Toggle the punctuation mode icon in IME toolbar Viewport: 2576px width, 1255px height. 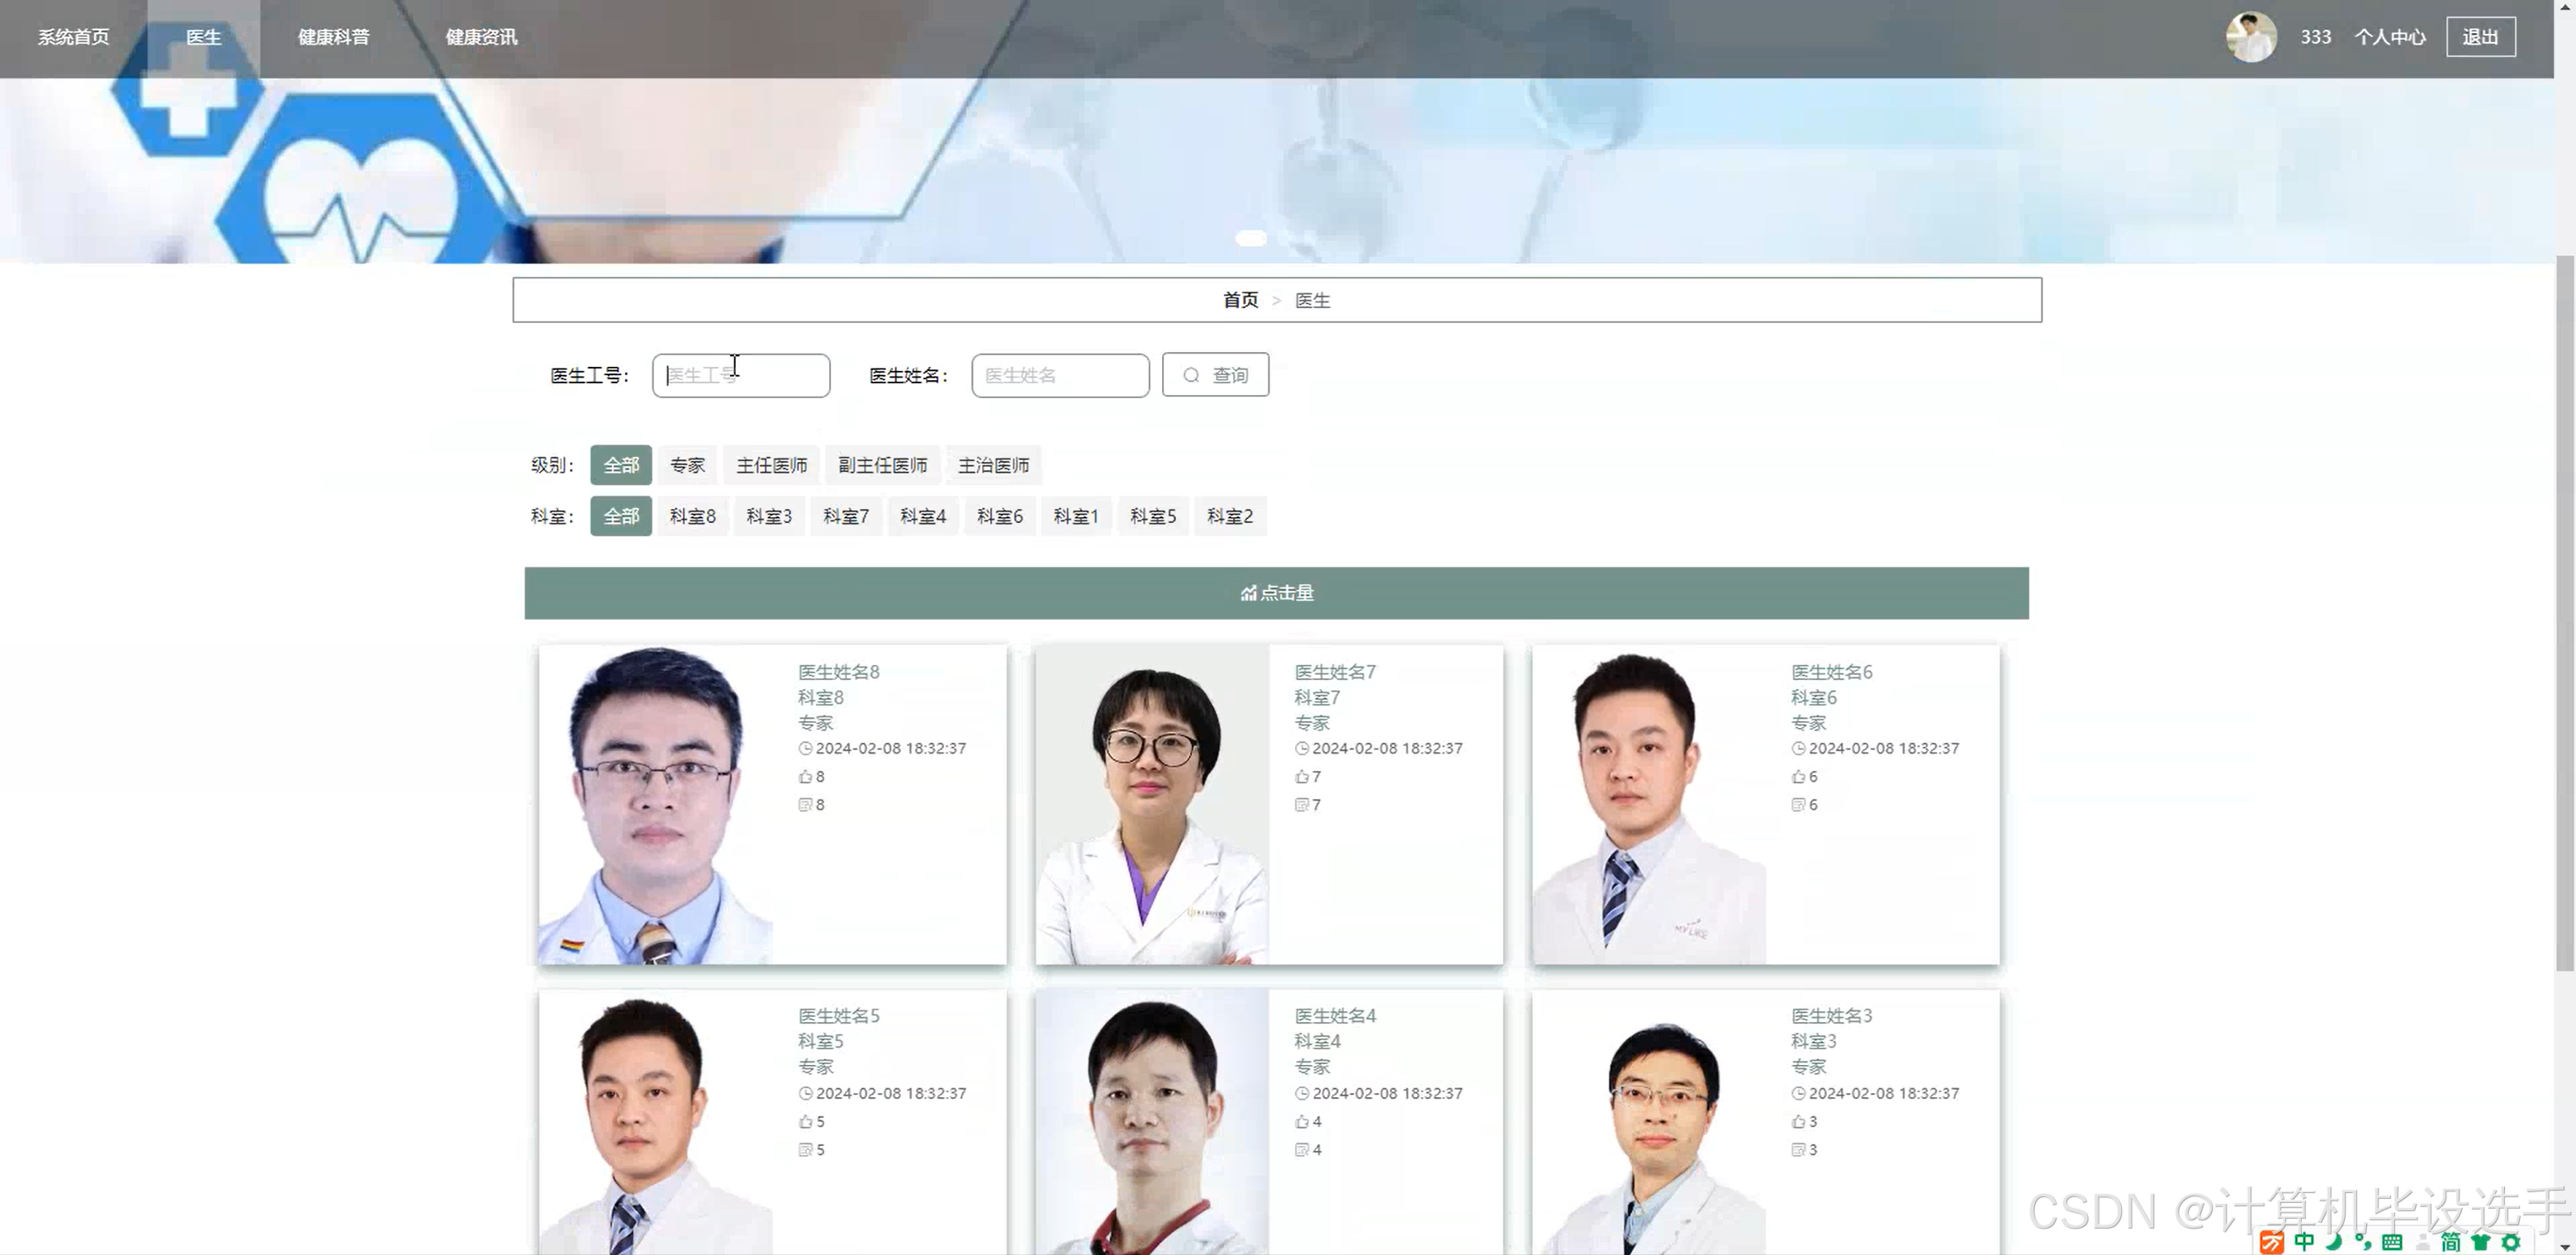point(2363,1241)
